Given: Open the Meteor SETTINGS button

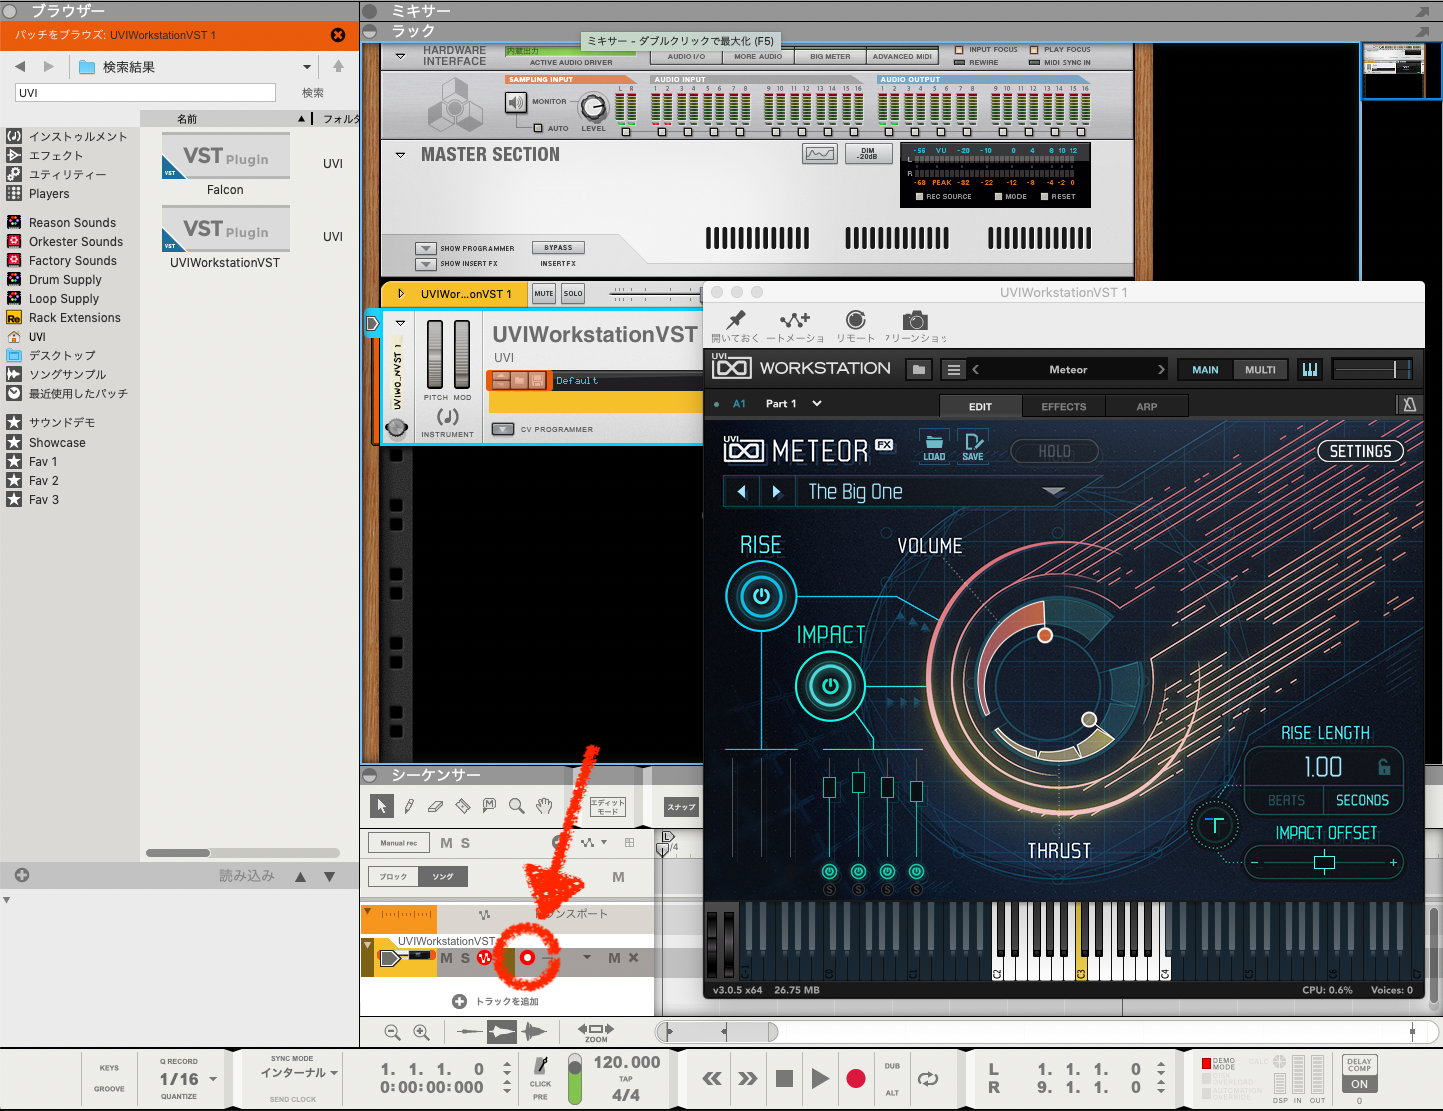Looking at the screenshot, I should click(1360, 451).
